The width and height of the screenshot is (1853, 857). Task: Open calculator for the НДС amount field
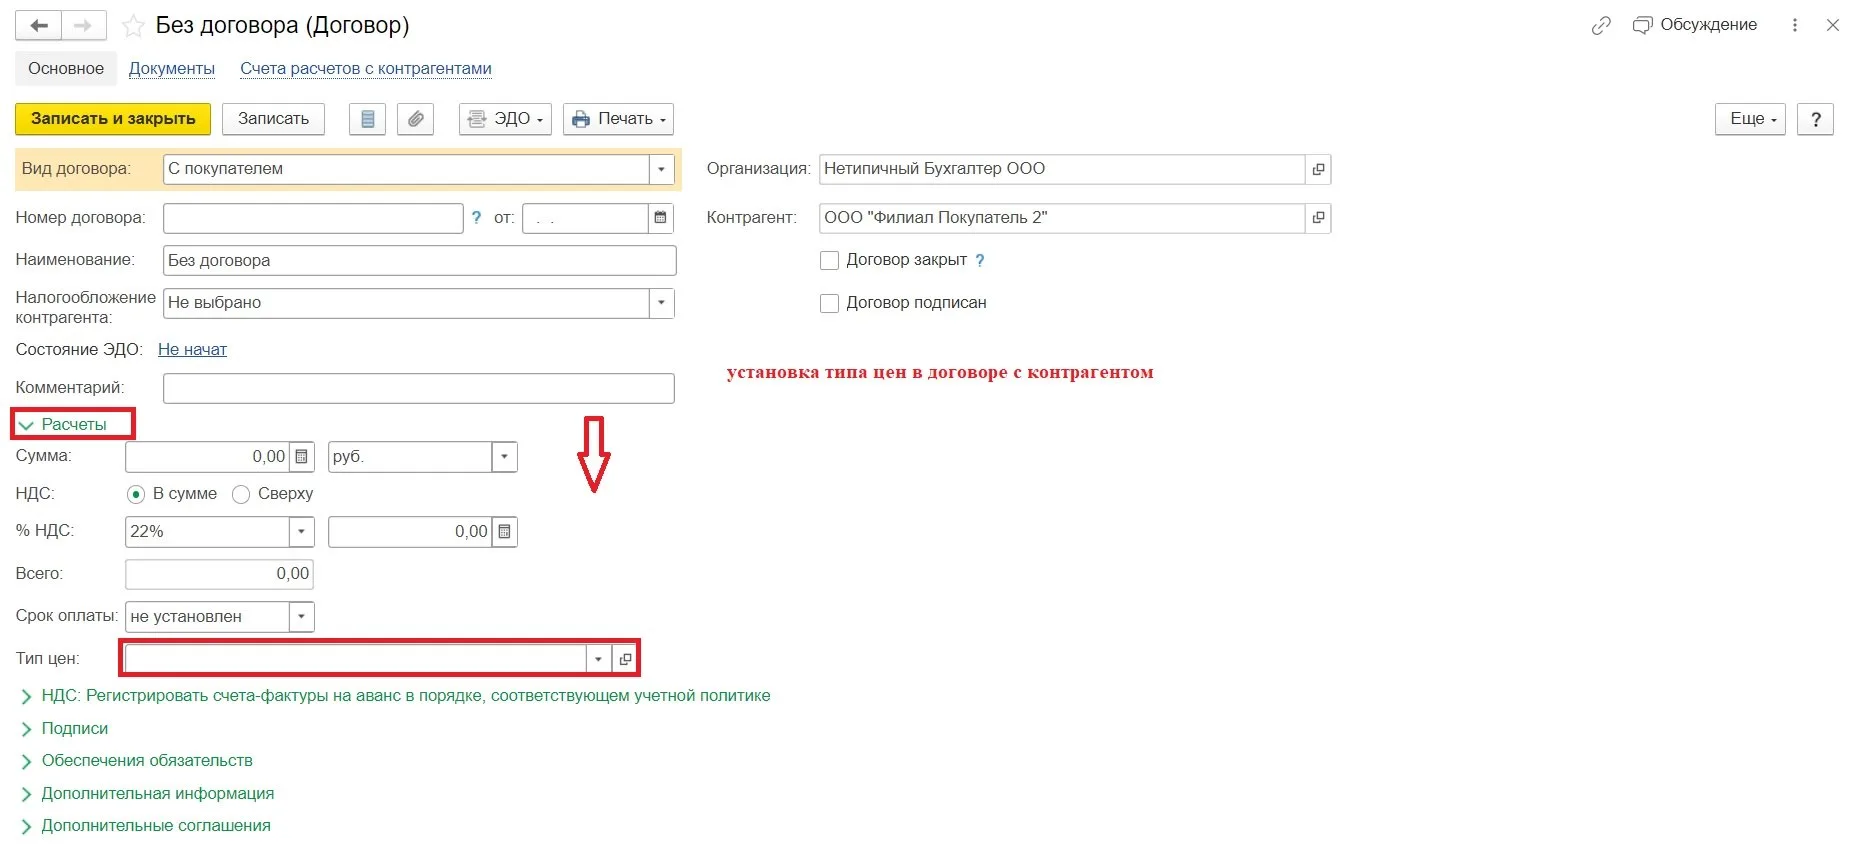coord(504,532)
